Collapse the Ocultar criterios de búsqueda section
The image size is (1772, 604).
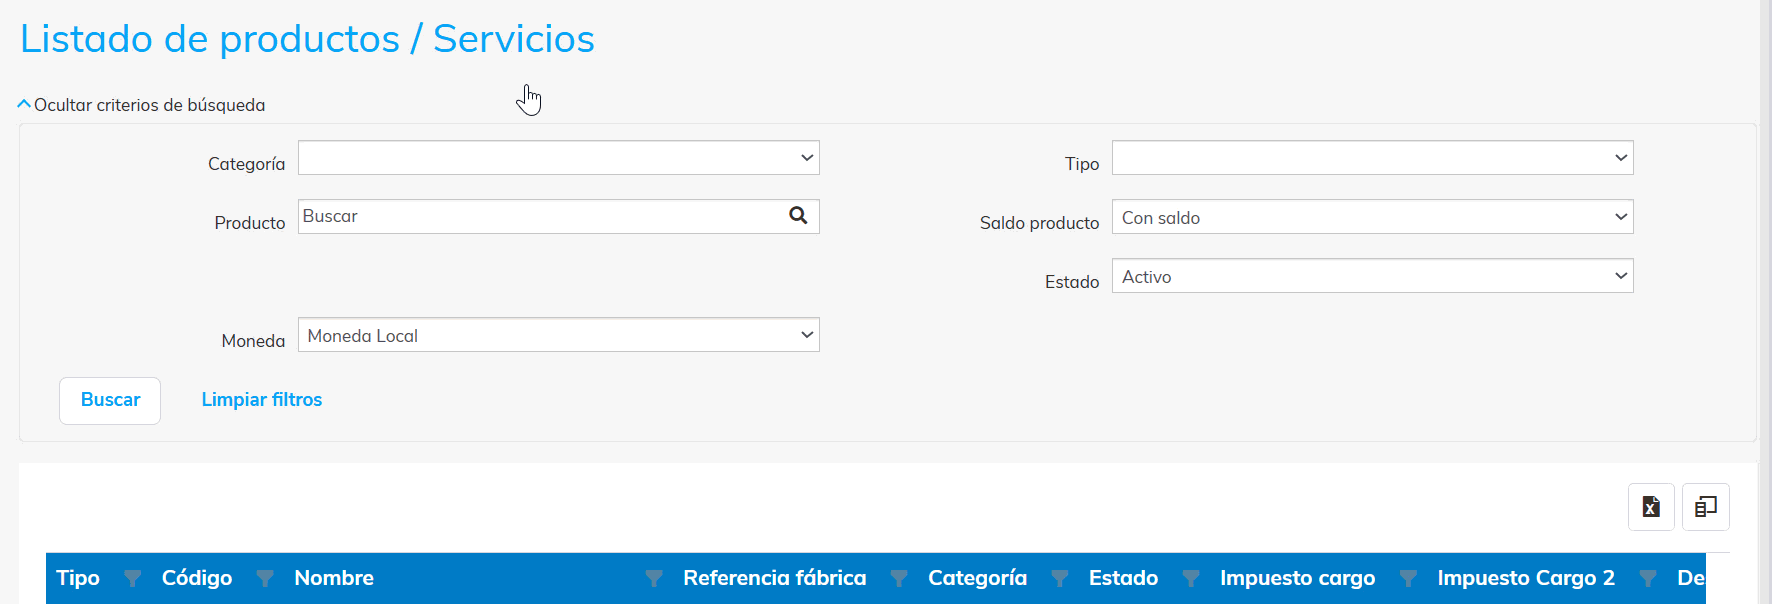pyautogui.click(x=141, y=105)
